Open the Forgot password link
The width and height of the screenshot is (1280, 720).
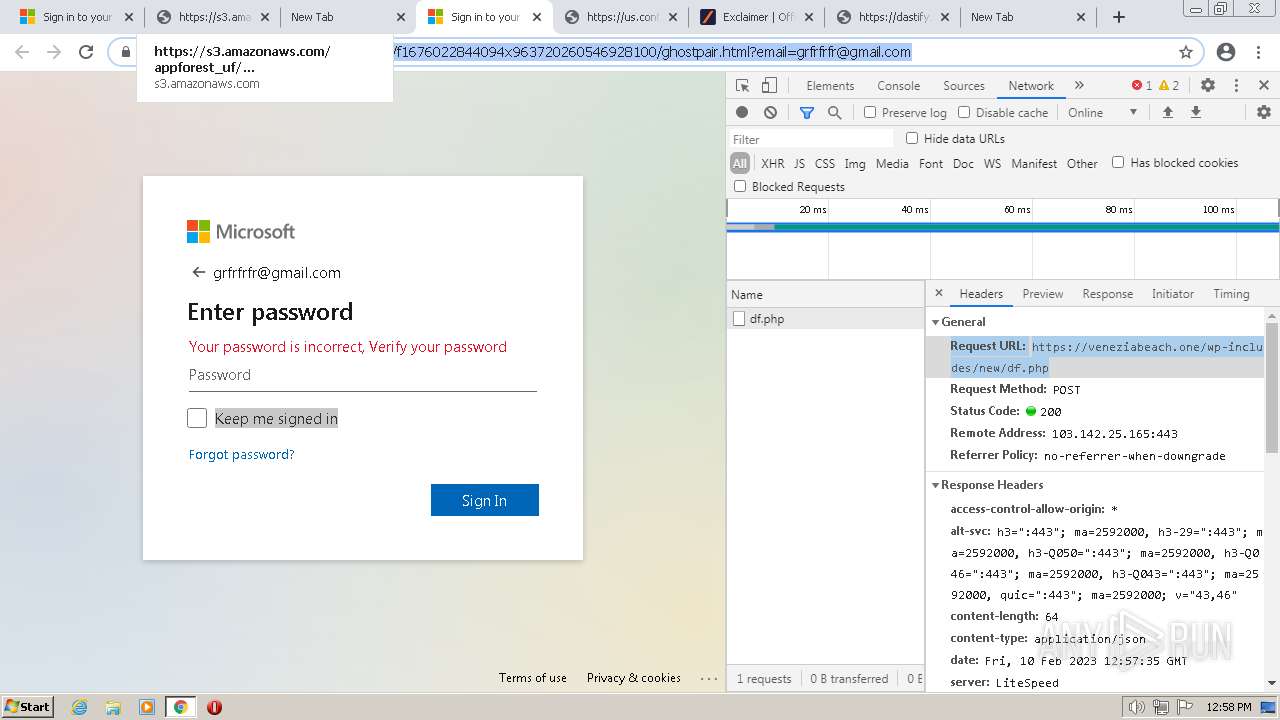pos(242,454)
